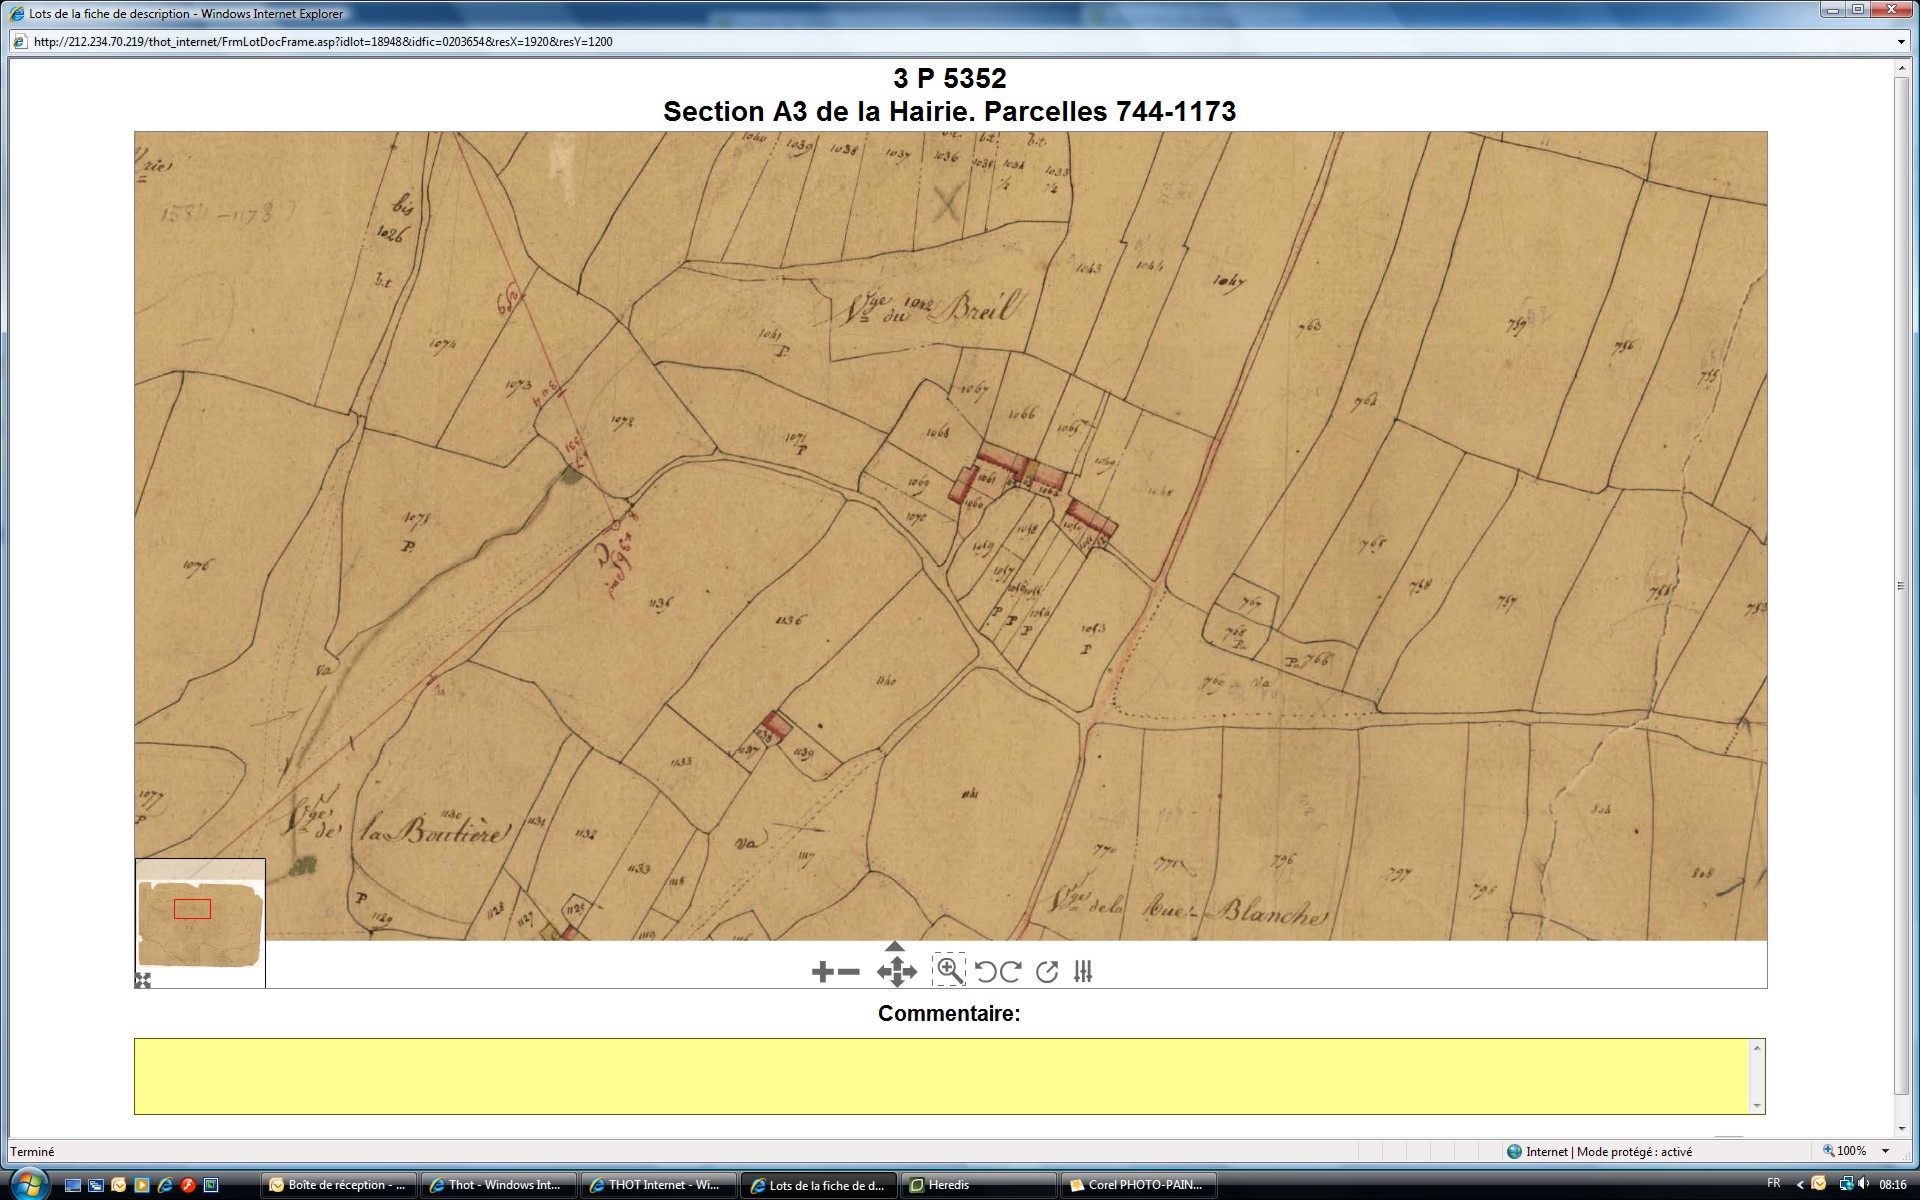
Task: Rotate map counterclockwise
Action: click(x=986, y=972)
